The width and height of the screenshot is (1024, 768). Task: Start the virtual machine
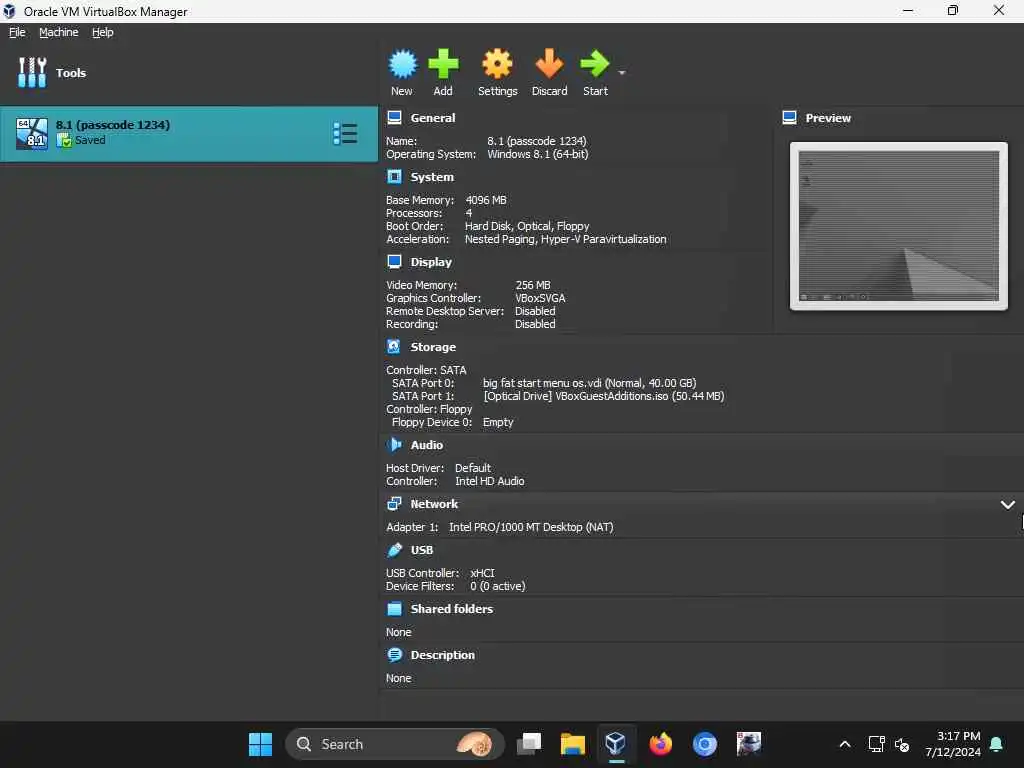tap(595, 64)
